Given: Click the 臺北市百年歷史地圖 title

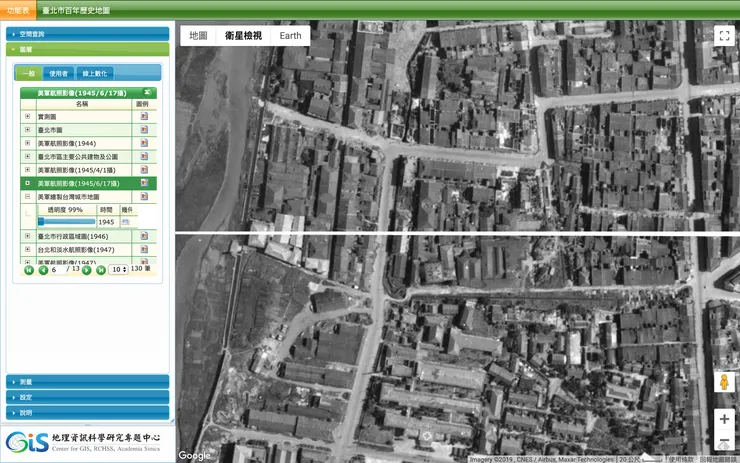Looking at the screenshot, I should 76,10.
